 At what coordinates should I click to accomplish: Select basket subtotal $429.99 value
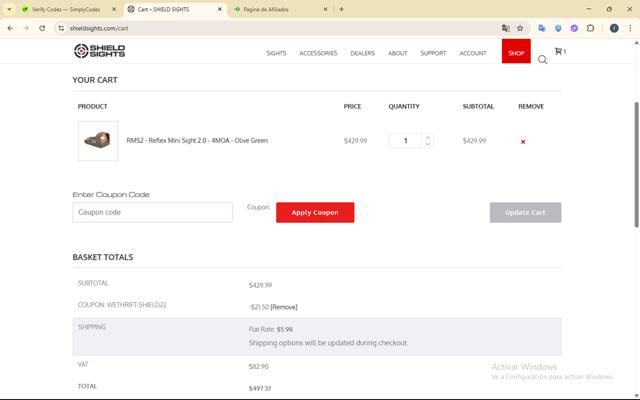point(260,285)
